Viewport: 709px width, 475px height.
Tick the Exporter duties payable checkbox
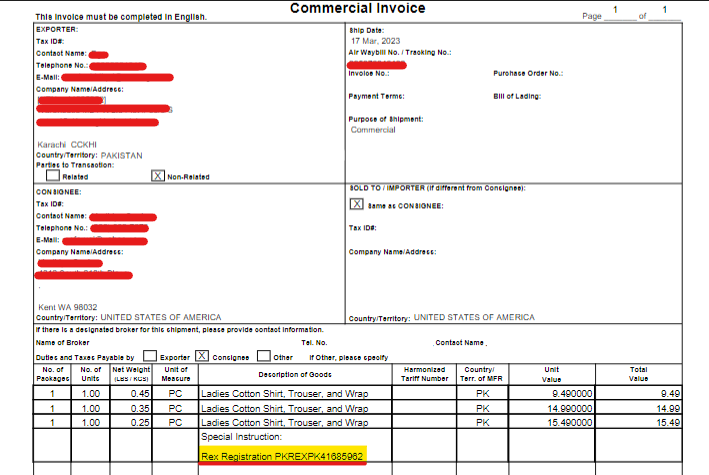point(149,355)
